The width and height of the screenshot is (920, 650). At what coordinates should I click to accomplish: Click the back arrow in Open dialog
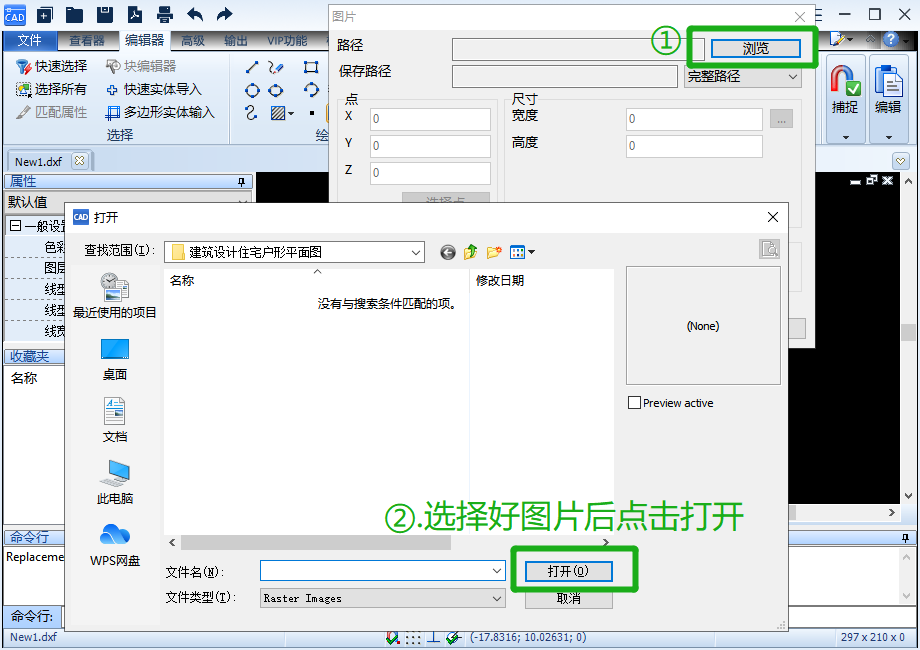(x=448, y=252)
